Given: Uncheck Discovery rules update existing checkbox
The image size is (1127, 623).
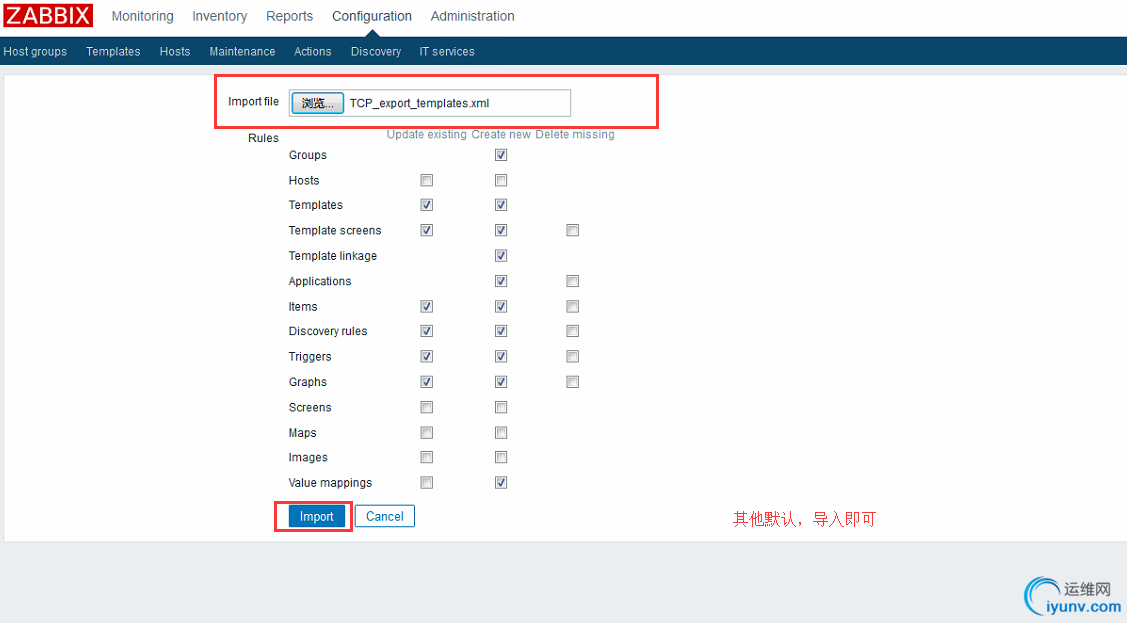Looking at the screenshot, I should point(427,331).
